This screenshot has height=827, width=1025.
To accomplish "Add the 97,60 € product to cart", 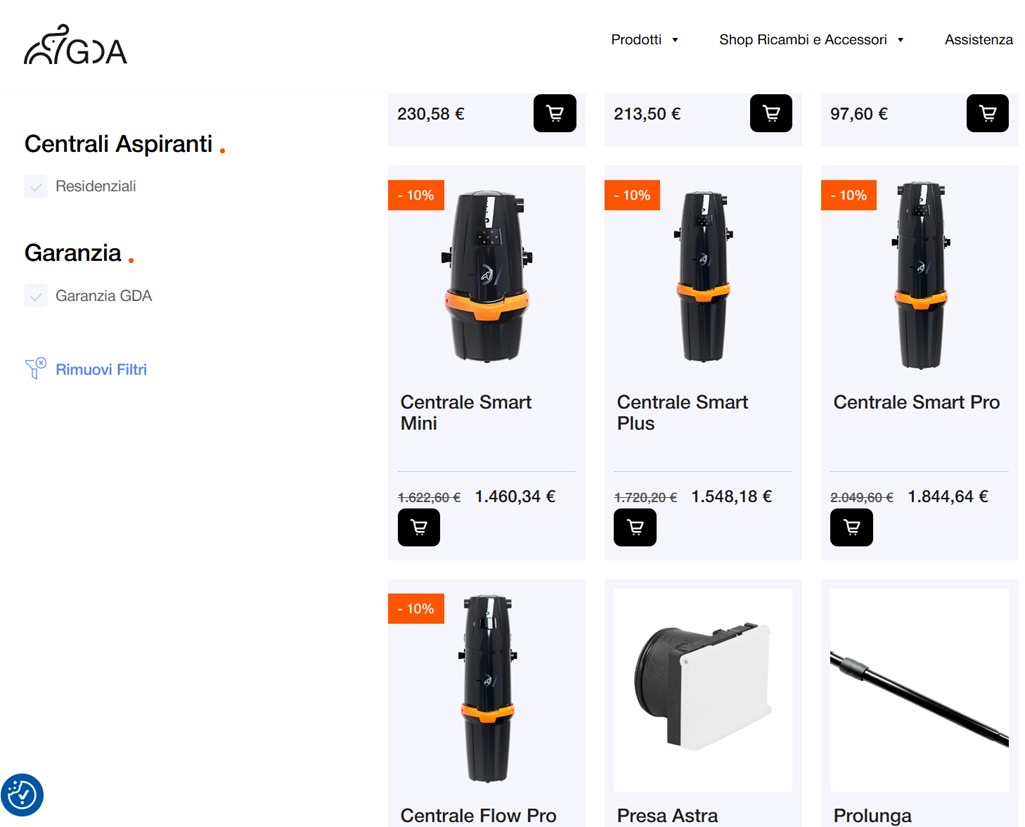I will (x=987, y=114).
